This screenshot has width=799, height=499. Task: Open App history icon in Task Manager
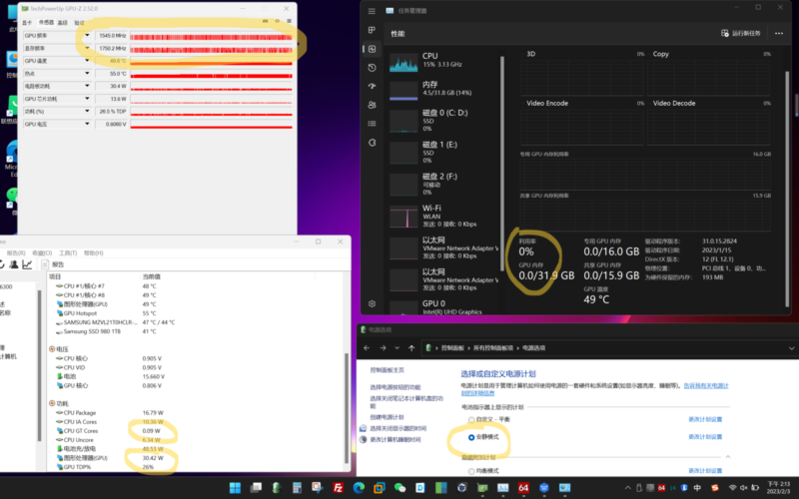click(372, 67)
